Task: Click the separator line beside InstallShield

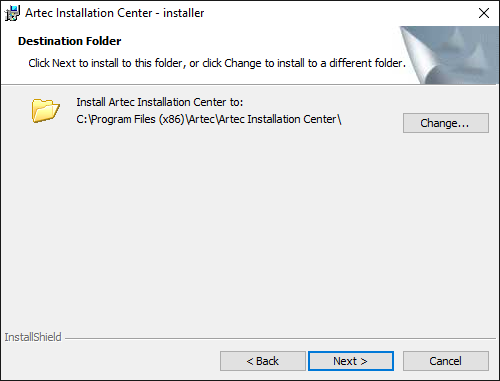Action: [280, 339]
